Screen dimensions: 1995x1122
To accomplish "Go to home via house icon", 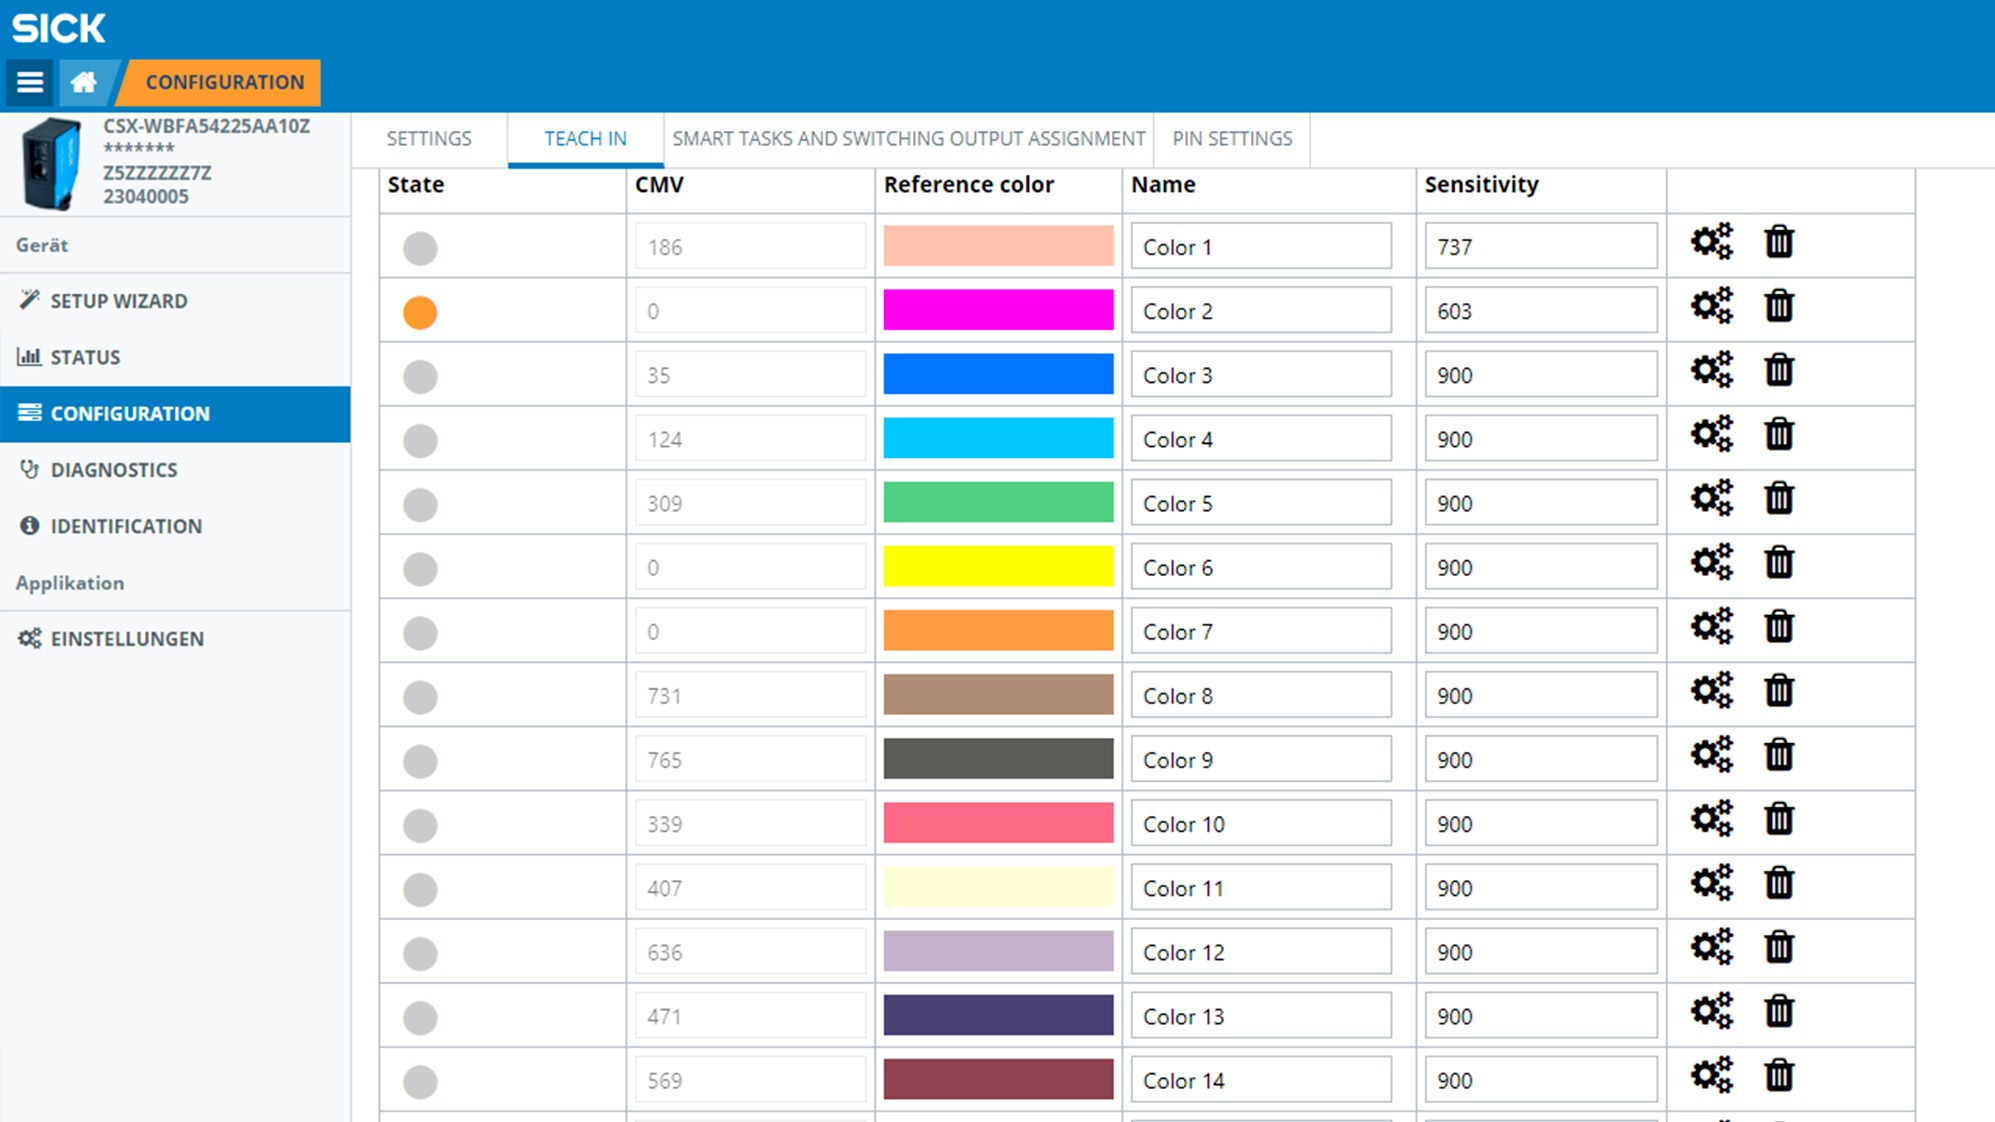I will click(x=84, y=82).
